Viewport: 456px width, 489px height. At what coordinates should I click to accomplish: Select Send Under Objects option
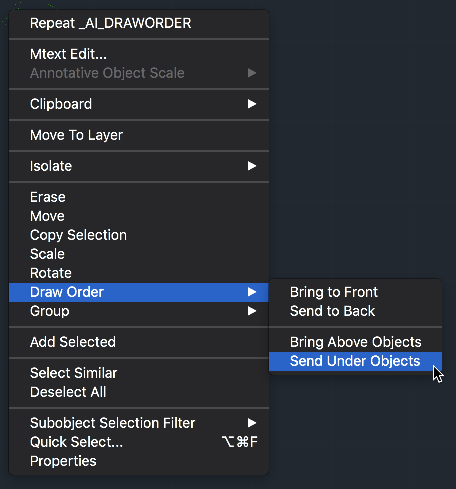[355, 361]
